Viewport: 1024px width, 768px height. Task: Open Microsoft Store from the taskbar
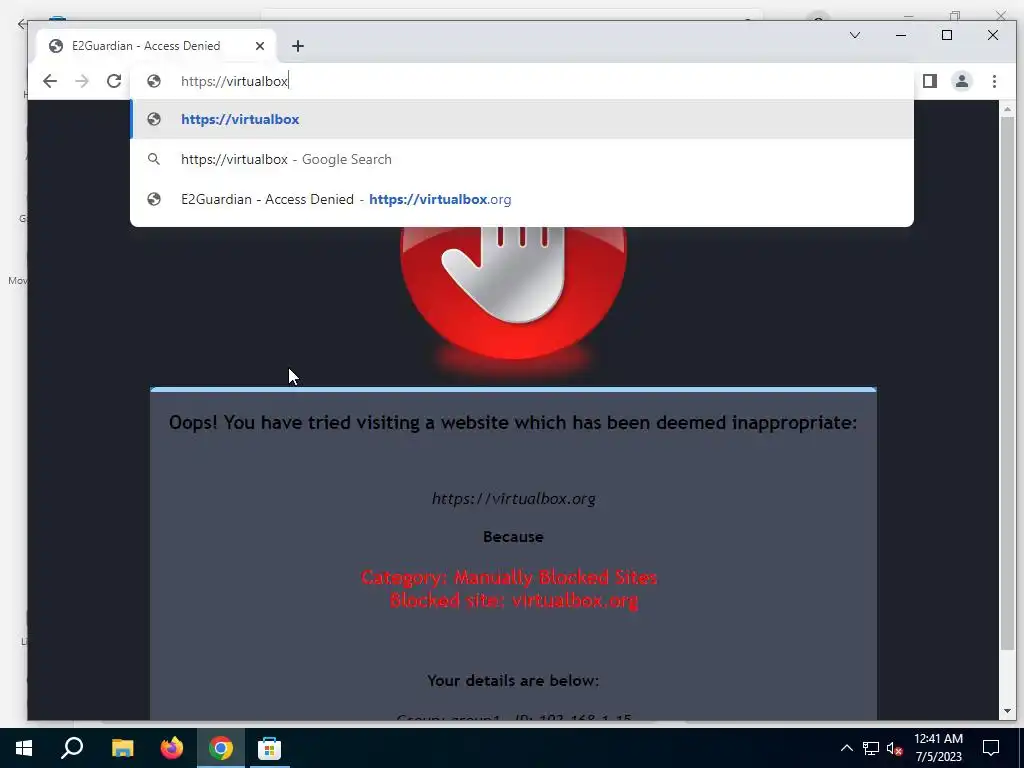269,748
